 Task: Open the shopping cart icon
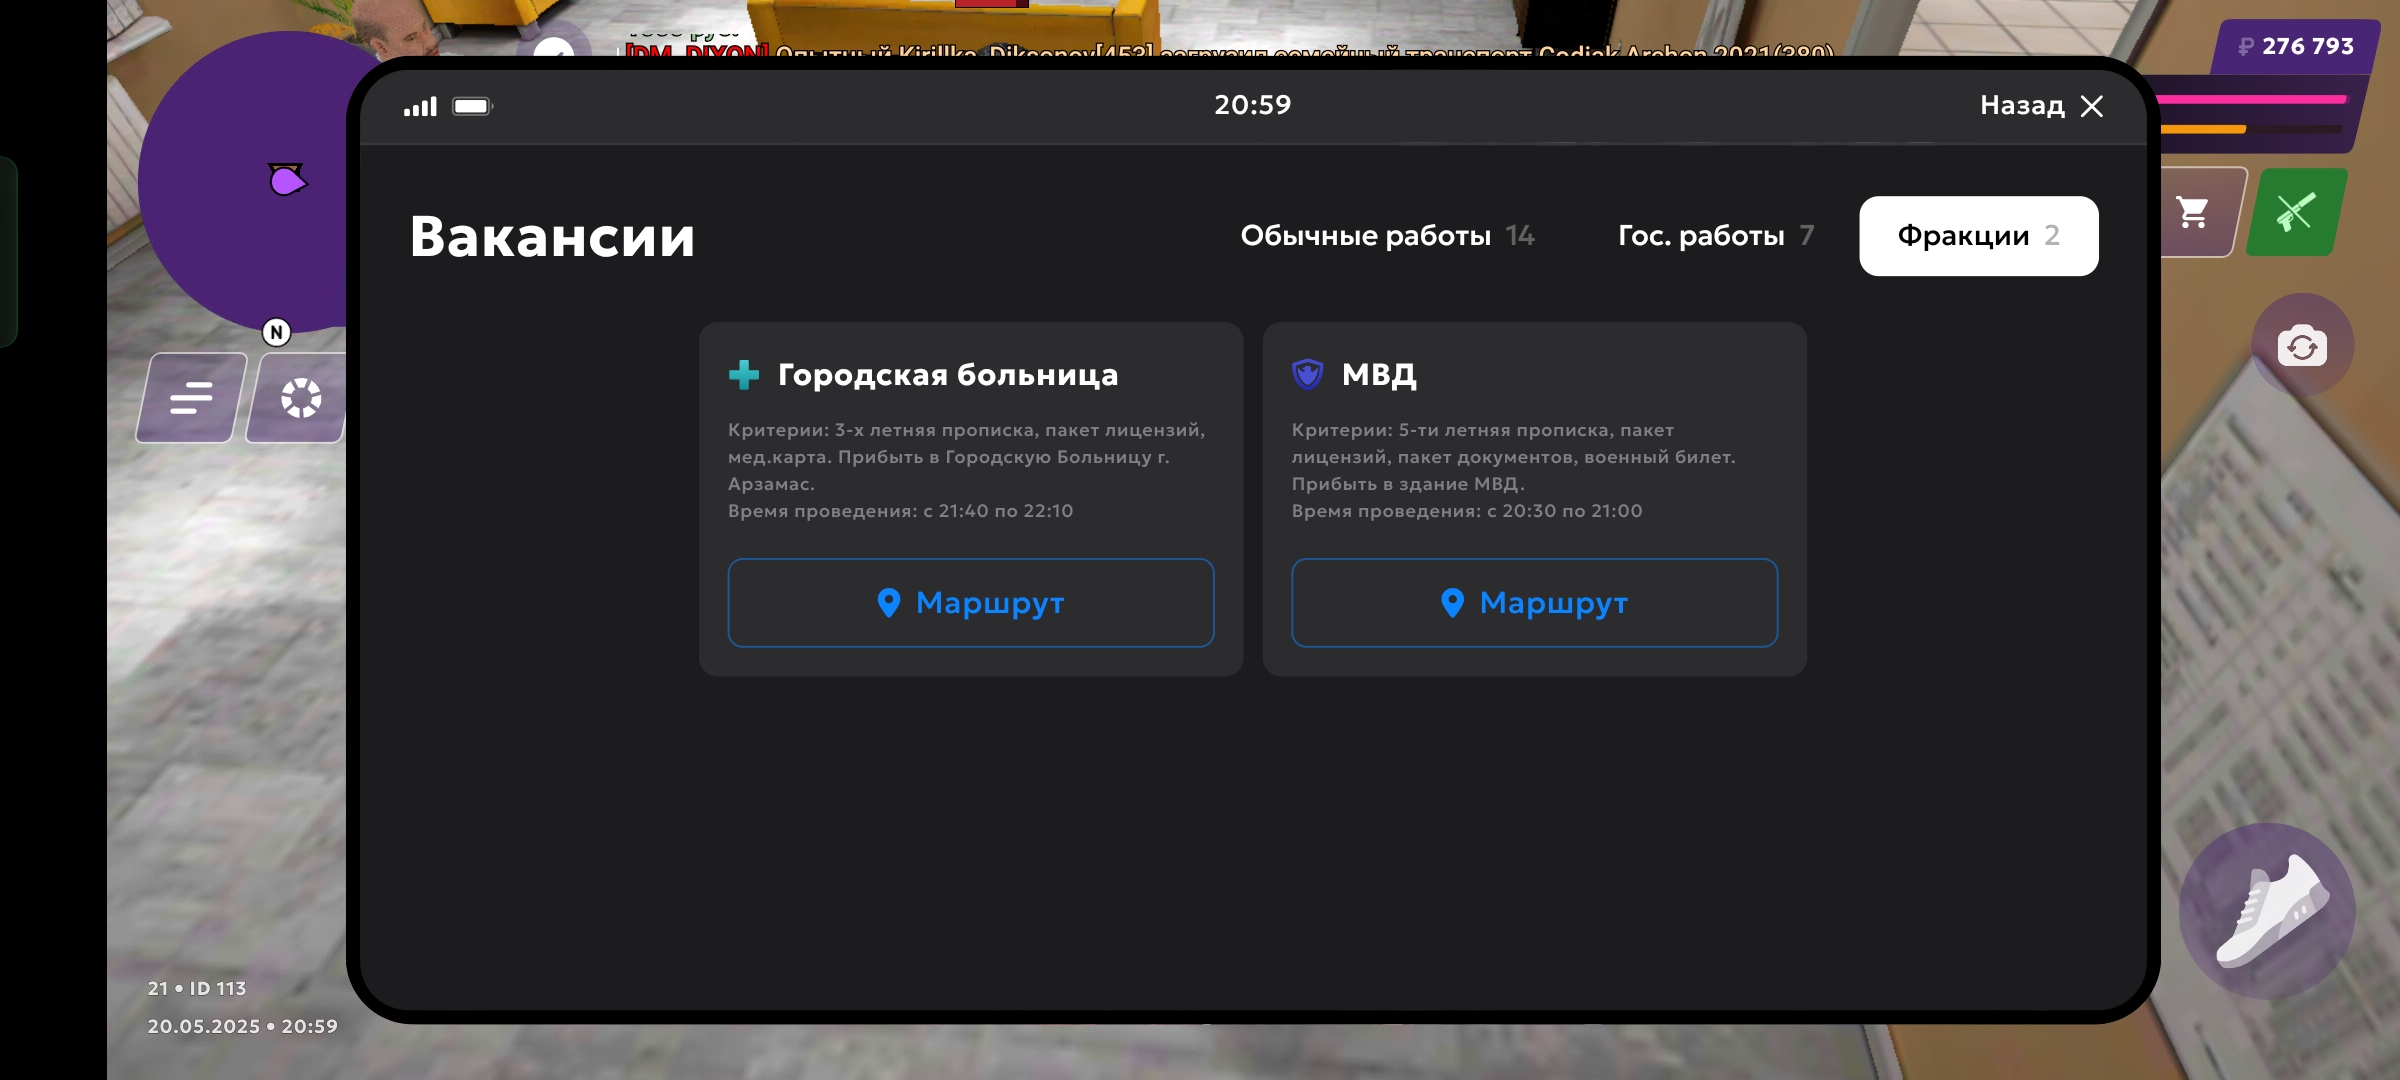[2193, 212]
